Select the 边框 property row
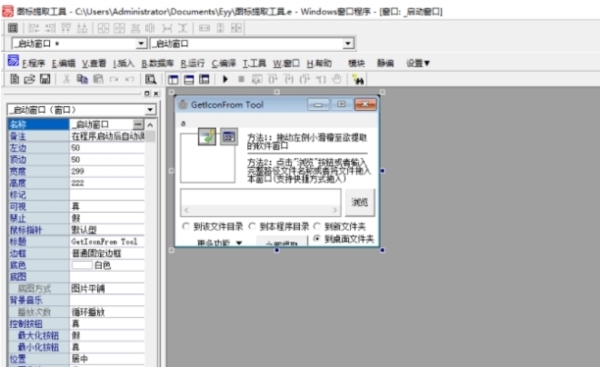 pos(77,253)
